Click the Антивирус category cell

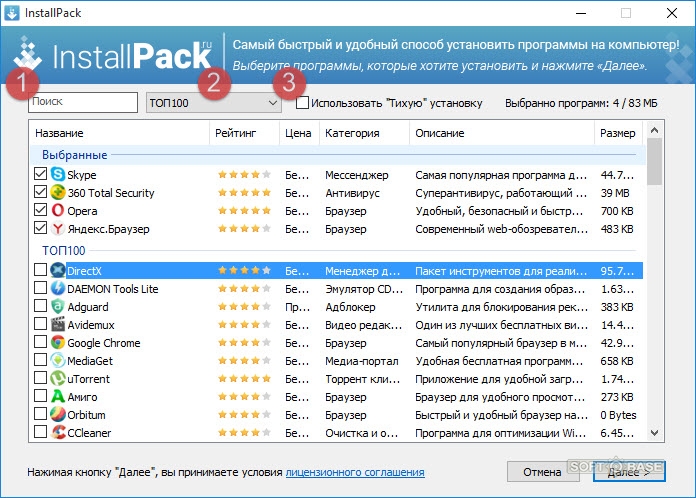pyautogui.click(x=352, y=193)
